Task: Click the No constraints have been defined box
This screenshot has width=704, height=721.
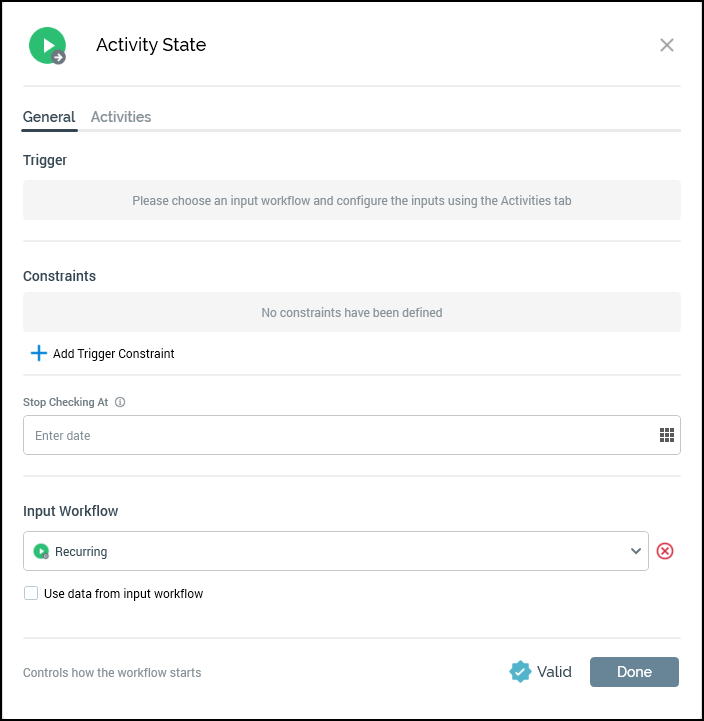Action: tap(352, 312)
